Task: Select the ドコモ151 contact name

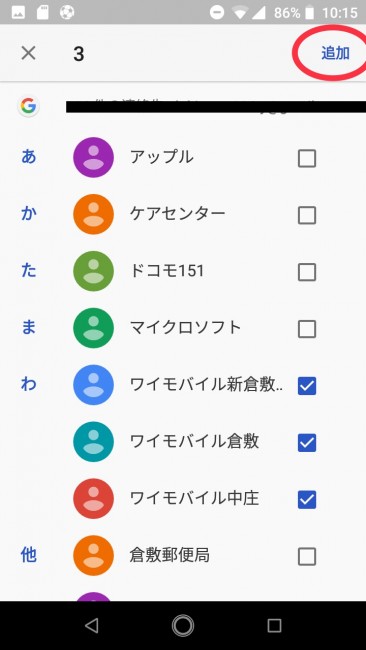Action: tap(167, 271)
